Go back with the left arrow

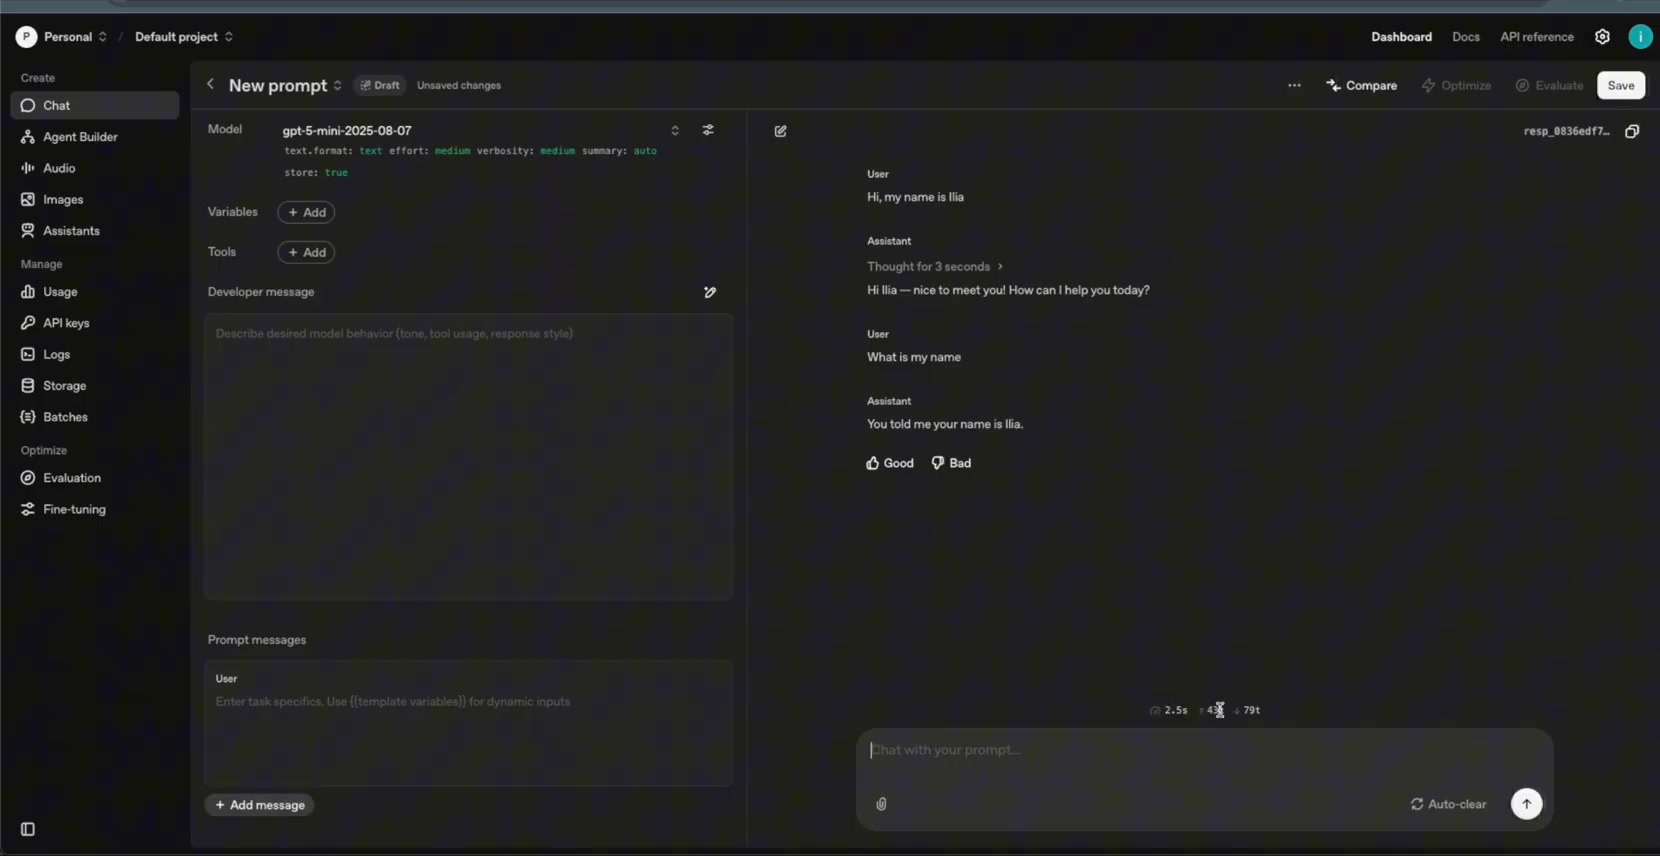[210, 85]
